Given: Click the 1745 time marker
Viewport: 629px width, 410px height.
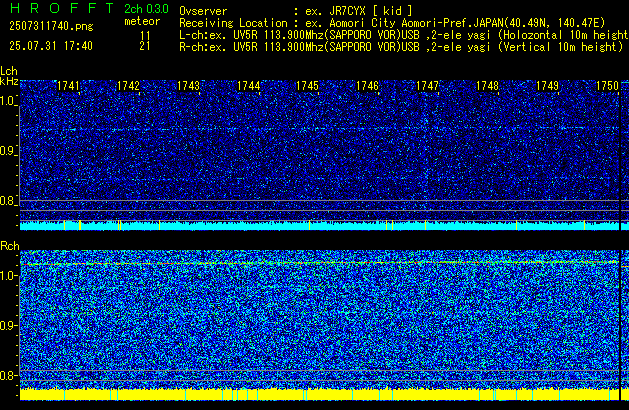Looking at the screenshot, I should [307, 86].
